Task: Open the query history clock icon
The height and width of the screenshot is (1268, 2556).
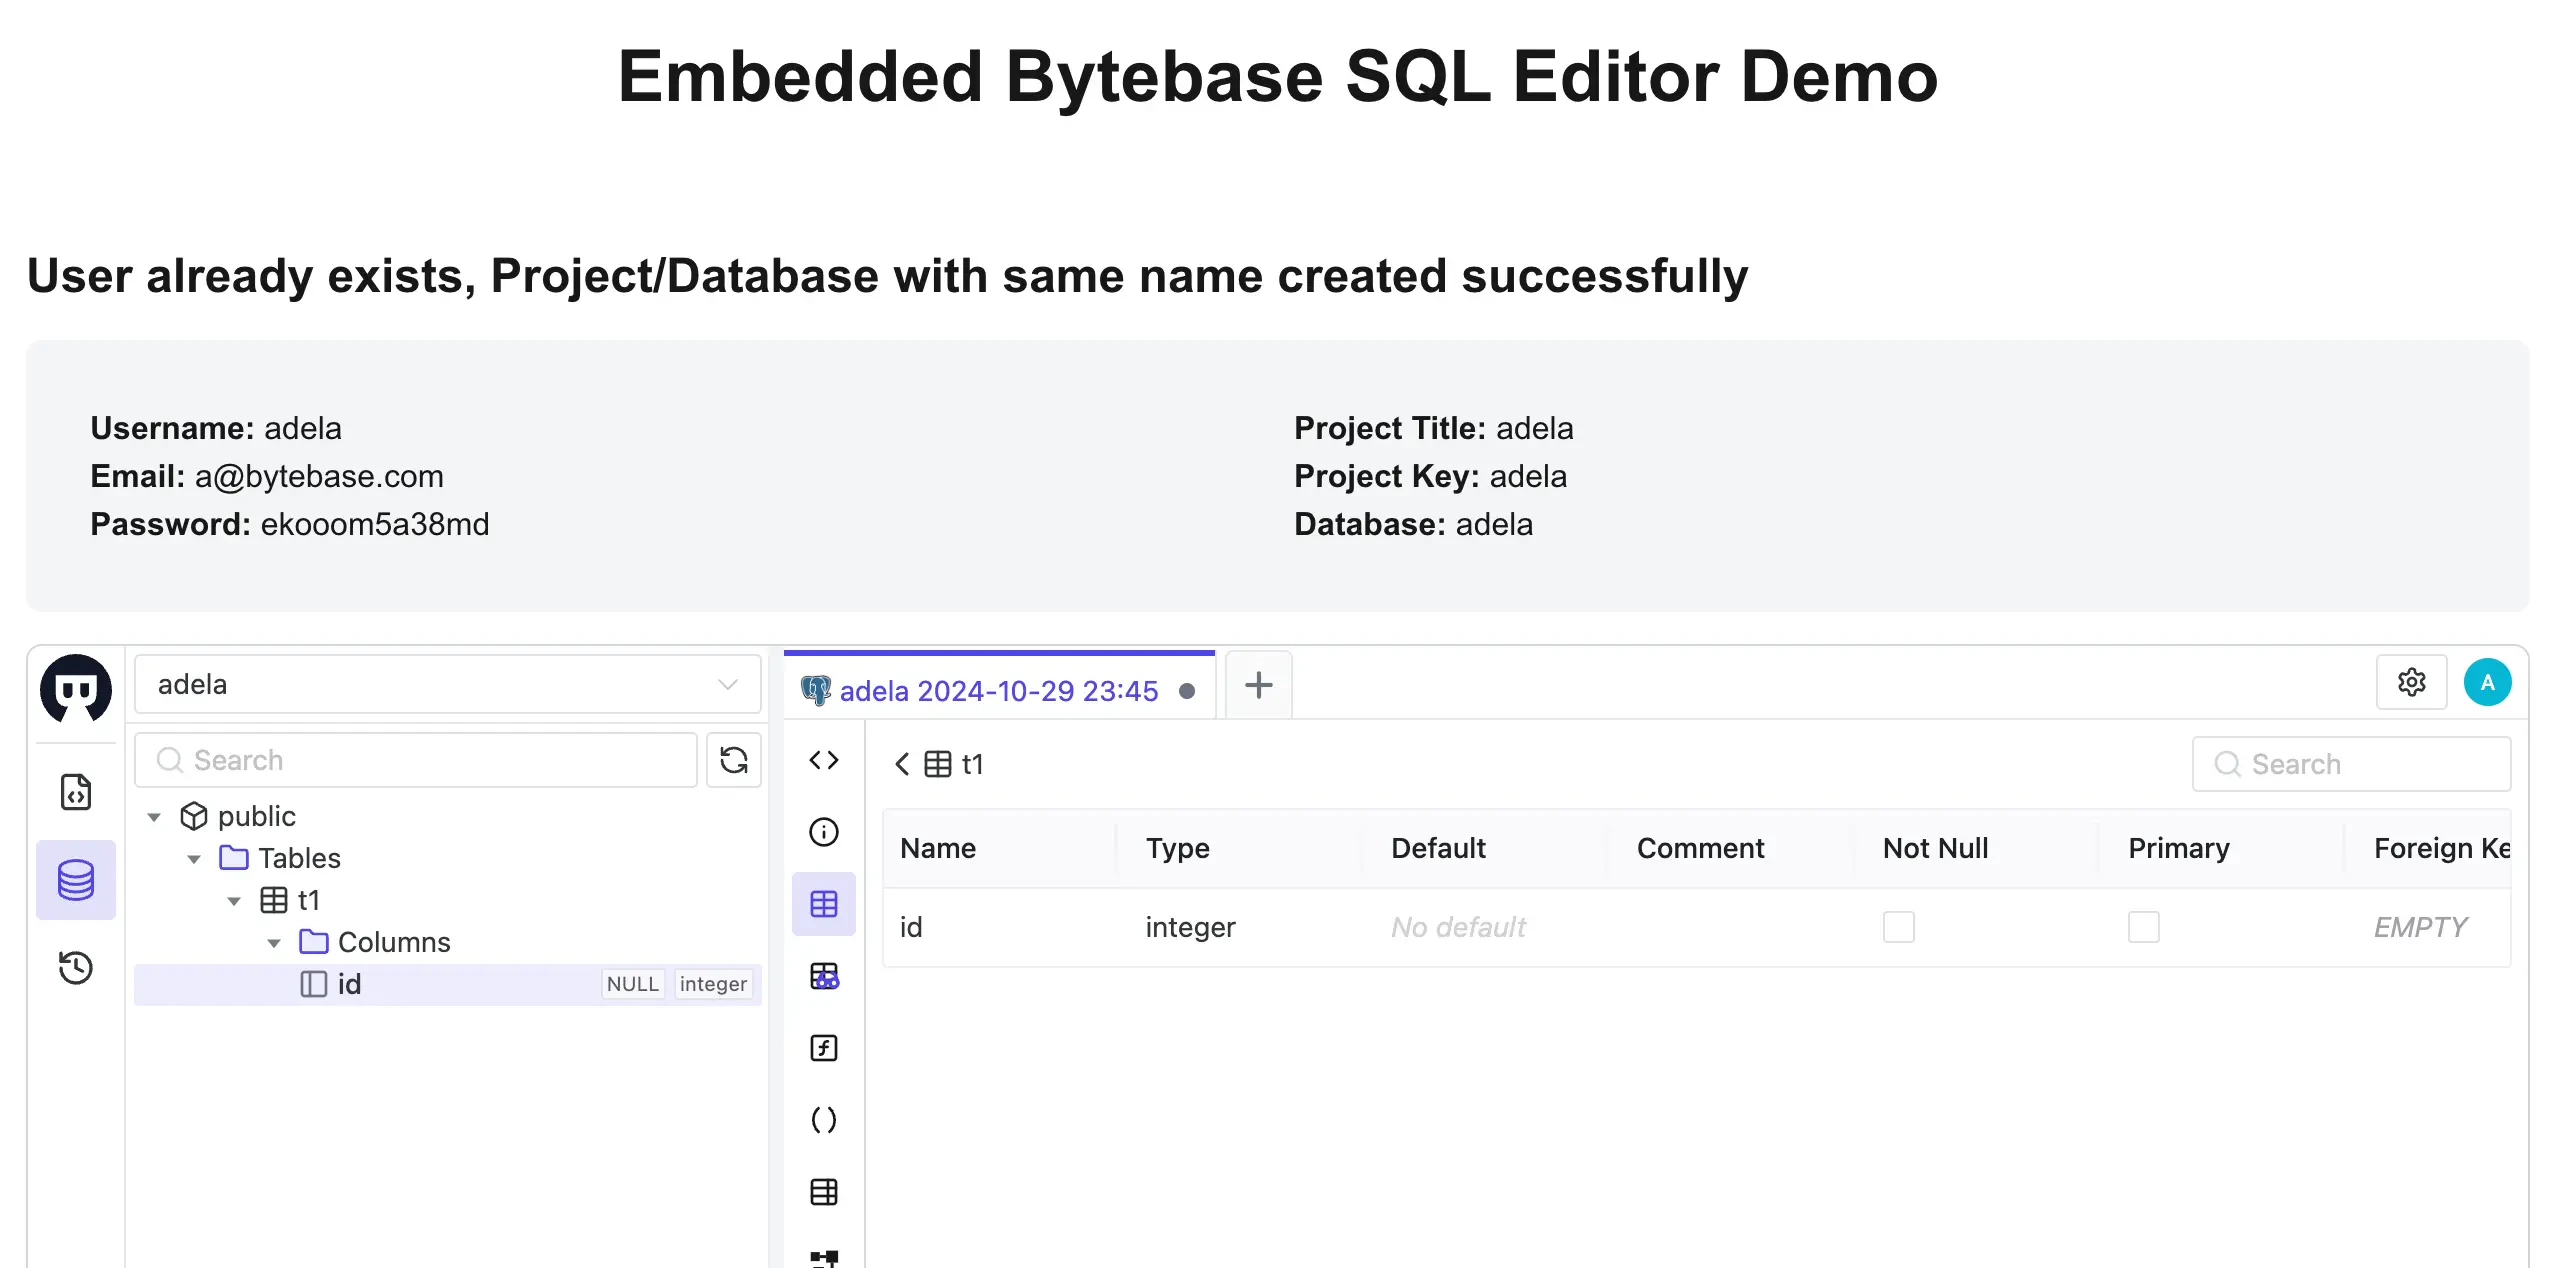Action: (x=76, y=967)
